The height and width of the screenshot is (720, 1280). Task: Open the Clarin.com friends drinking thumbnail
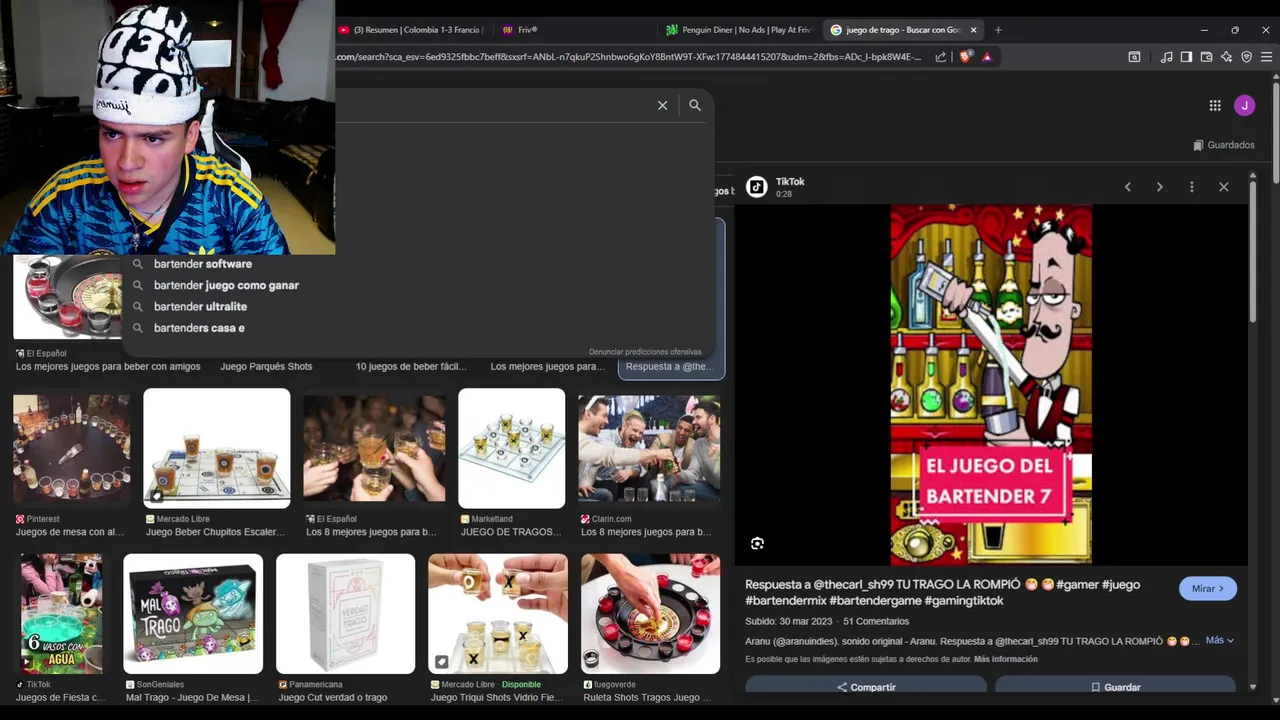click(649, 448)
